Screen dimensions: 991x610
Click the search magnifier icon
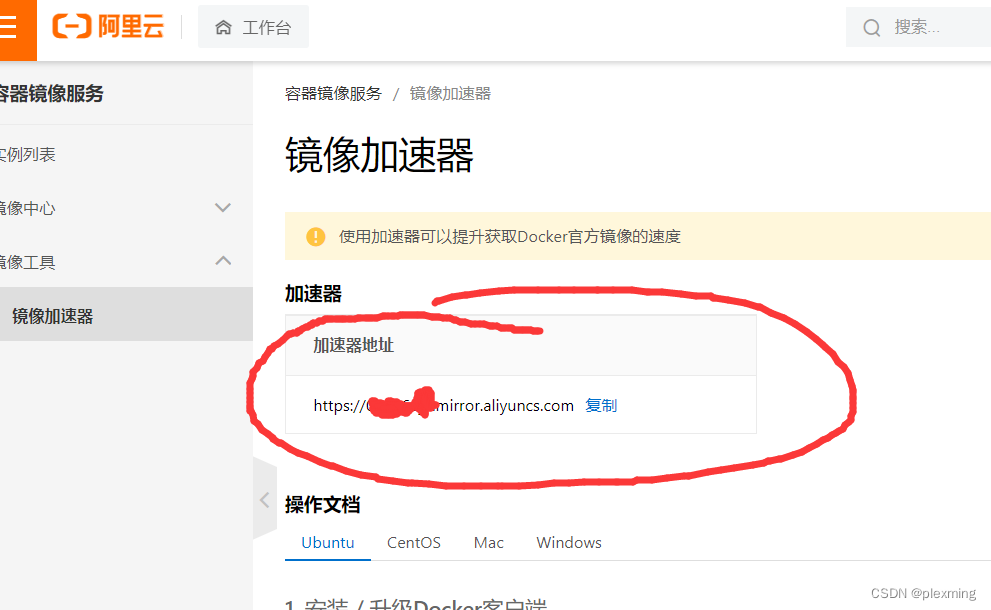click(872, 28)
